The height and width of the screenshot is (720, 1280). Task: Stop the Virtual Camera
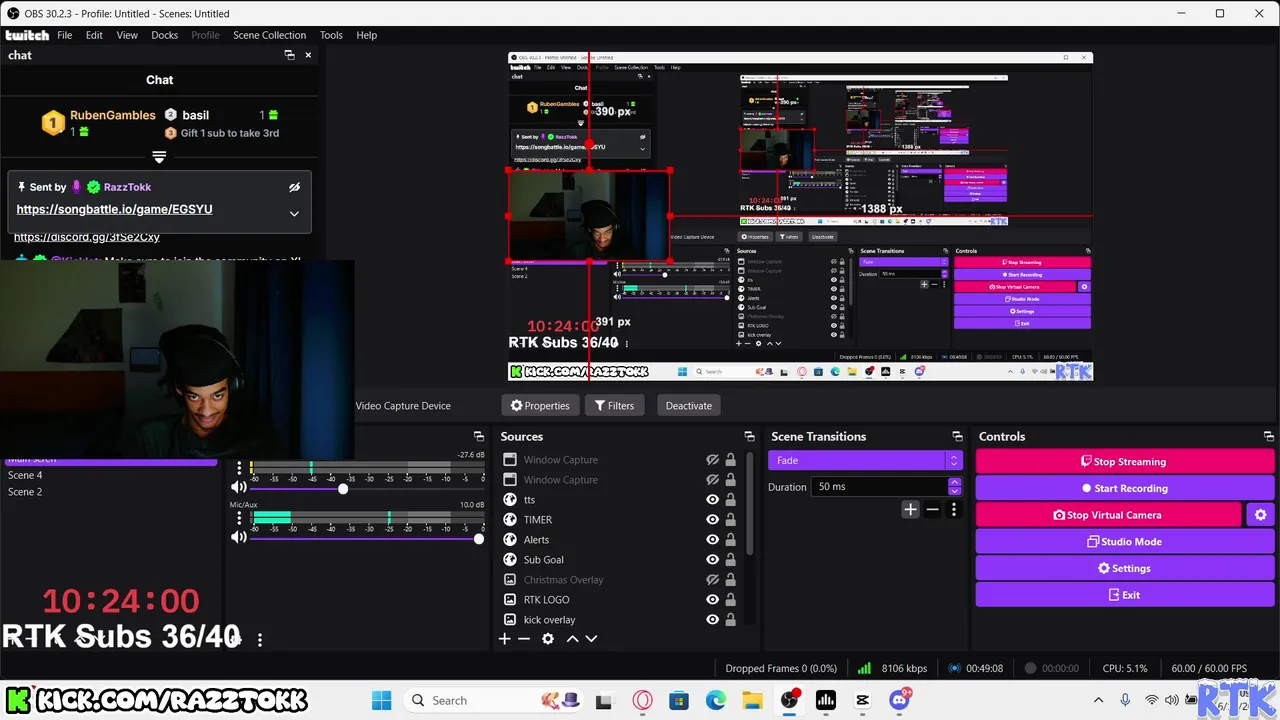(1108, 515)
